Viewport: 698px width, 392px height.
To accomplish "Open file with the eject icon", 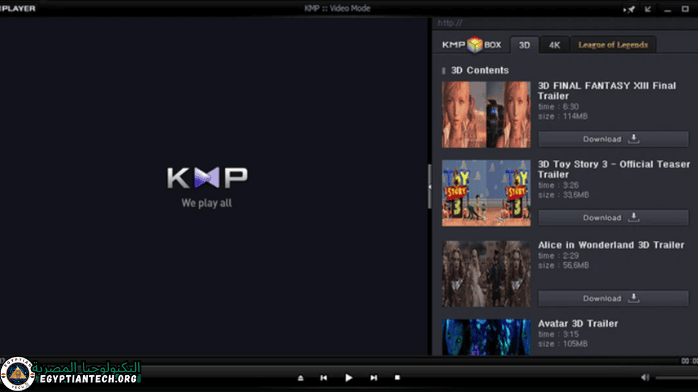I will [300, 378].
